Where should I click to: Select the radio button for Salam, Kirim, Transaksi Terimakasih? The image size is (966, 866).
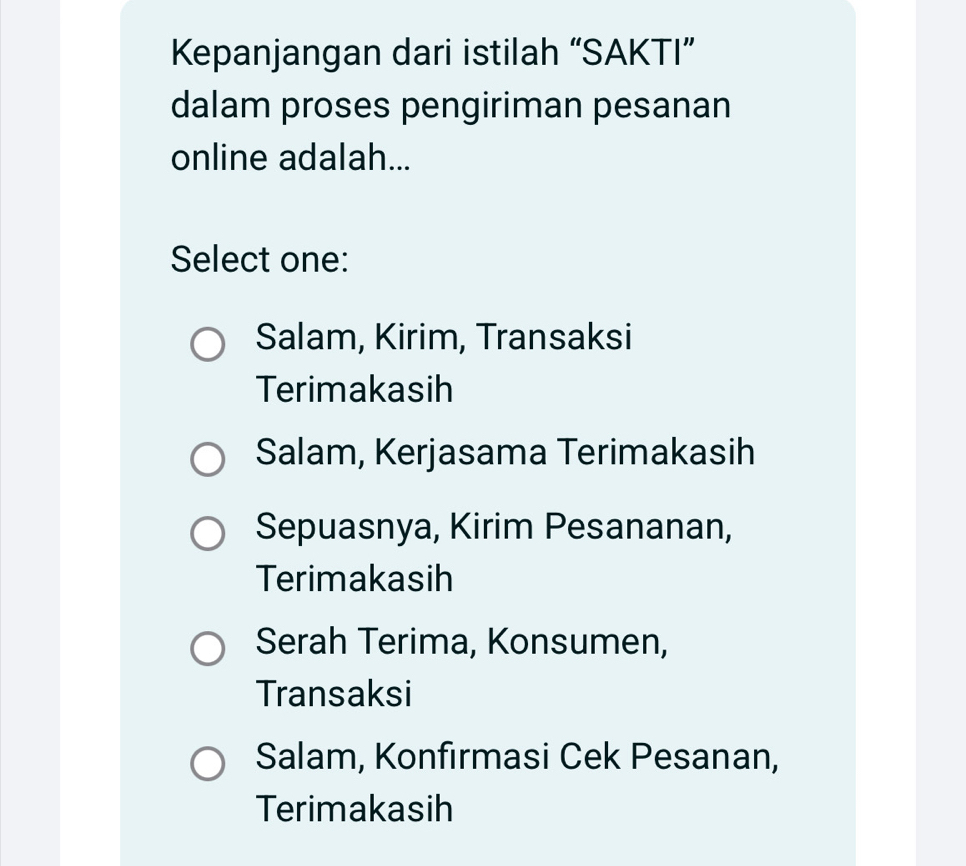click(208, 345)
